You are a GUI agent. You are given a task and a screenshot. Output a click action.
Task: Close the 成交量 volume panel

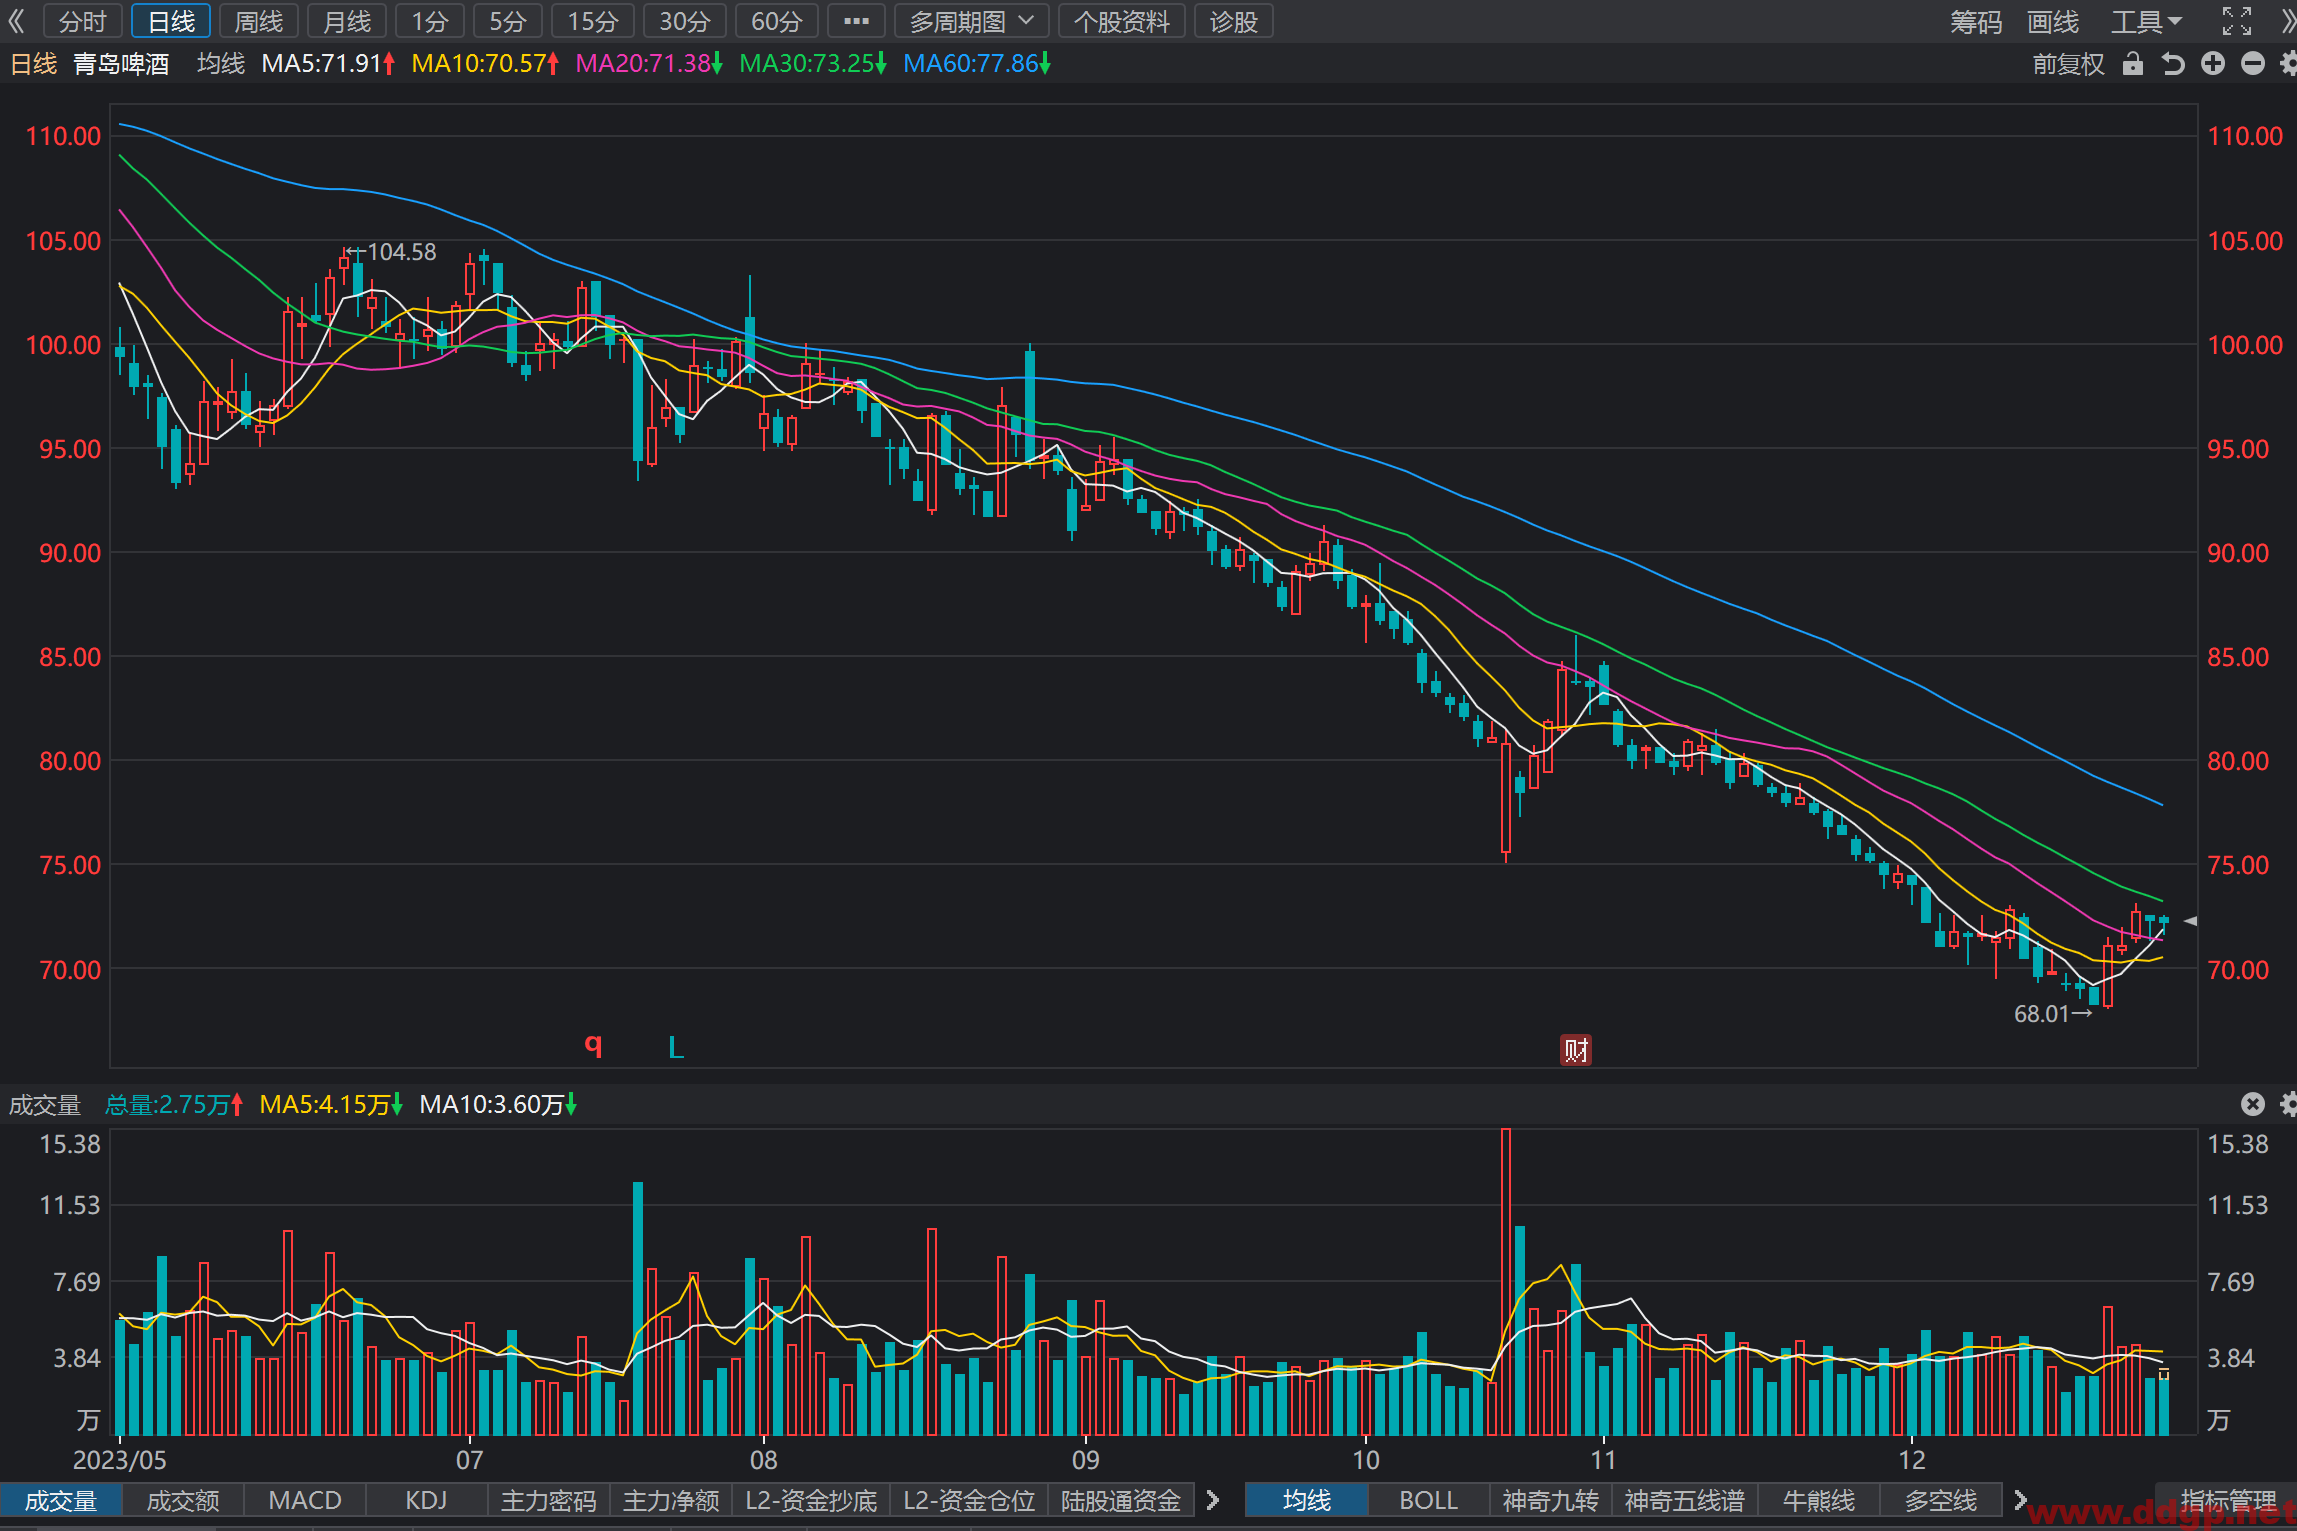tap(2253, 1104)
